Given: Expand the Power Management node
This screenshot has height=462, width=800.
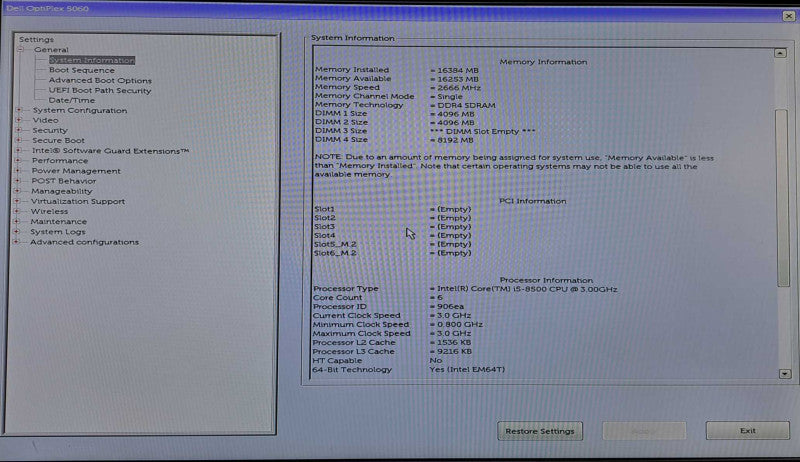Looking at the screenshot, I should pos(18,171).
